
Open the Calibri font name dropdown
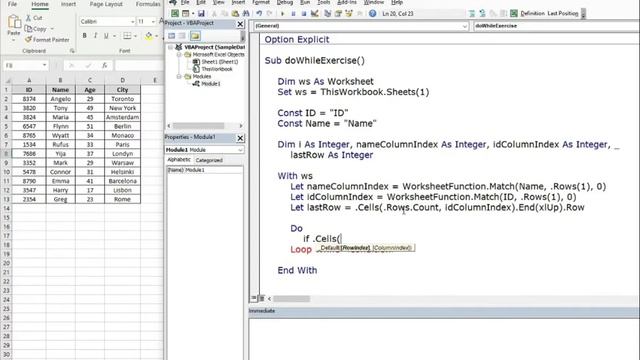tap(133, 21)
